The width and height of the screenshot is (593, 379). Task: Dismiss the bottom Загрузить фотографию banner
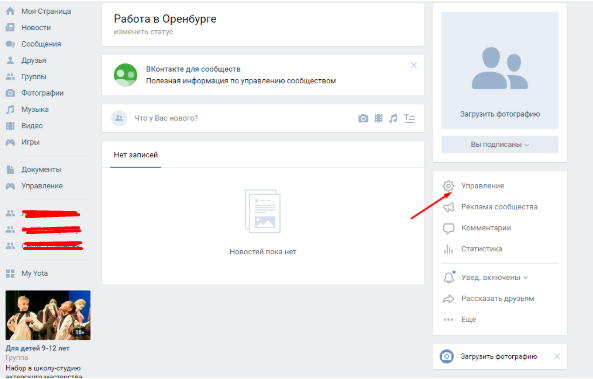coord(557,356)
